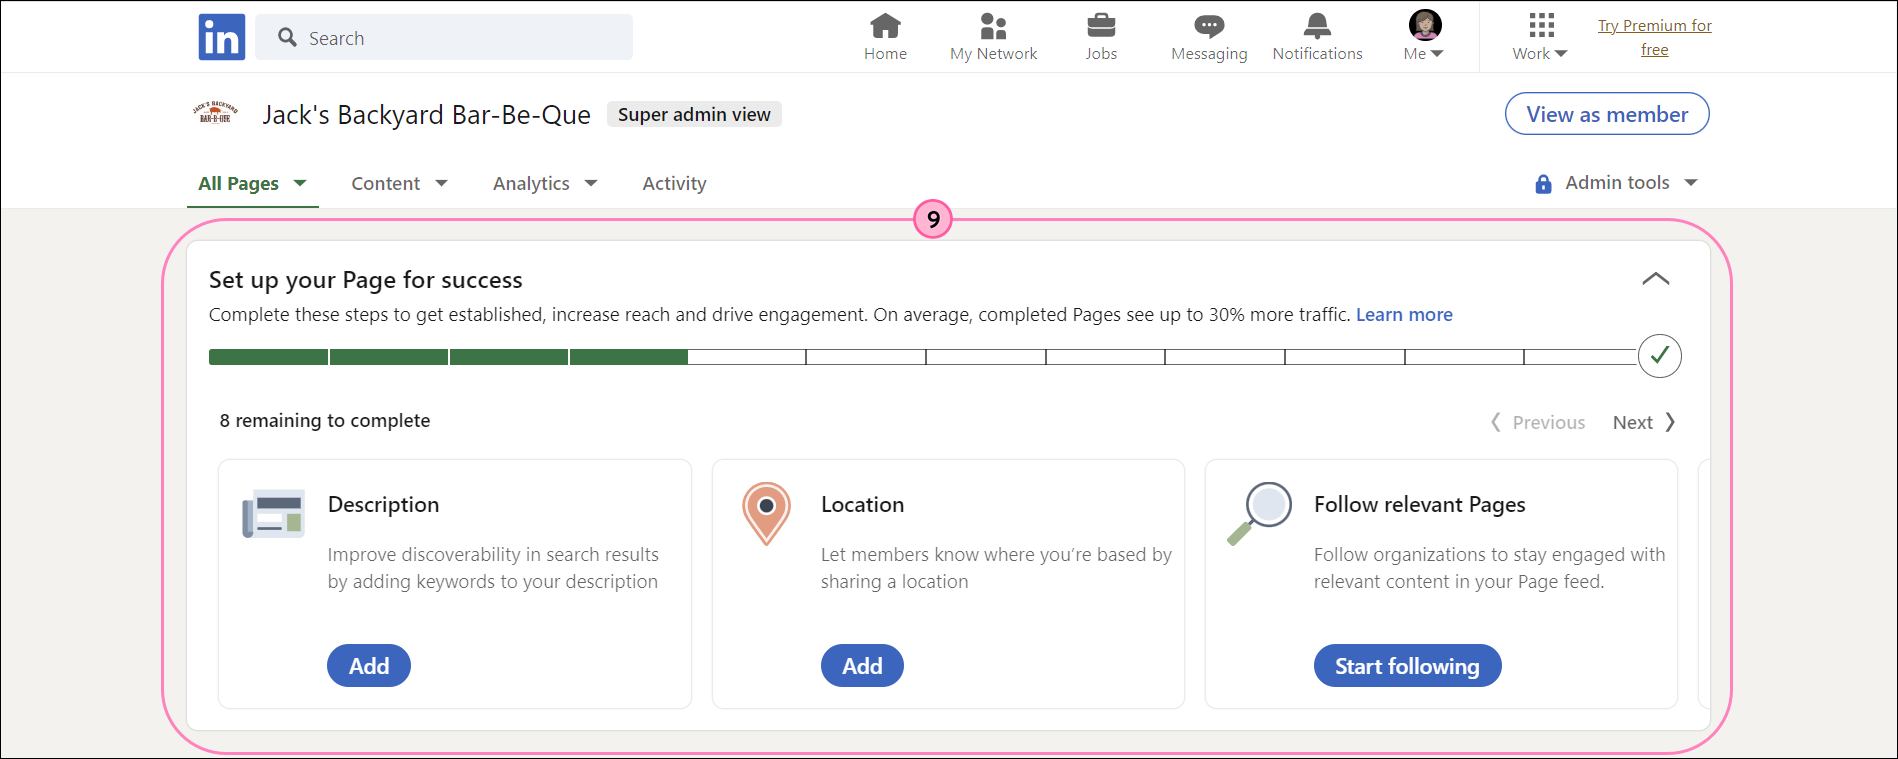The width and height of the screenshot is (1898, 759).
Task: Click the first empty progress segment
Action: [746, 356]
